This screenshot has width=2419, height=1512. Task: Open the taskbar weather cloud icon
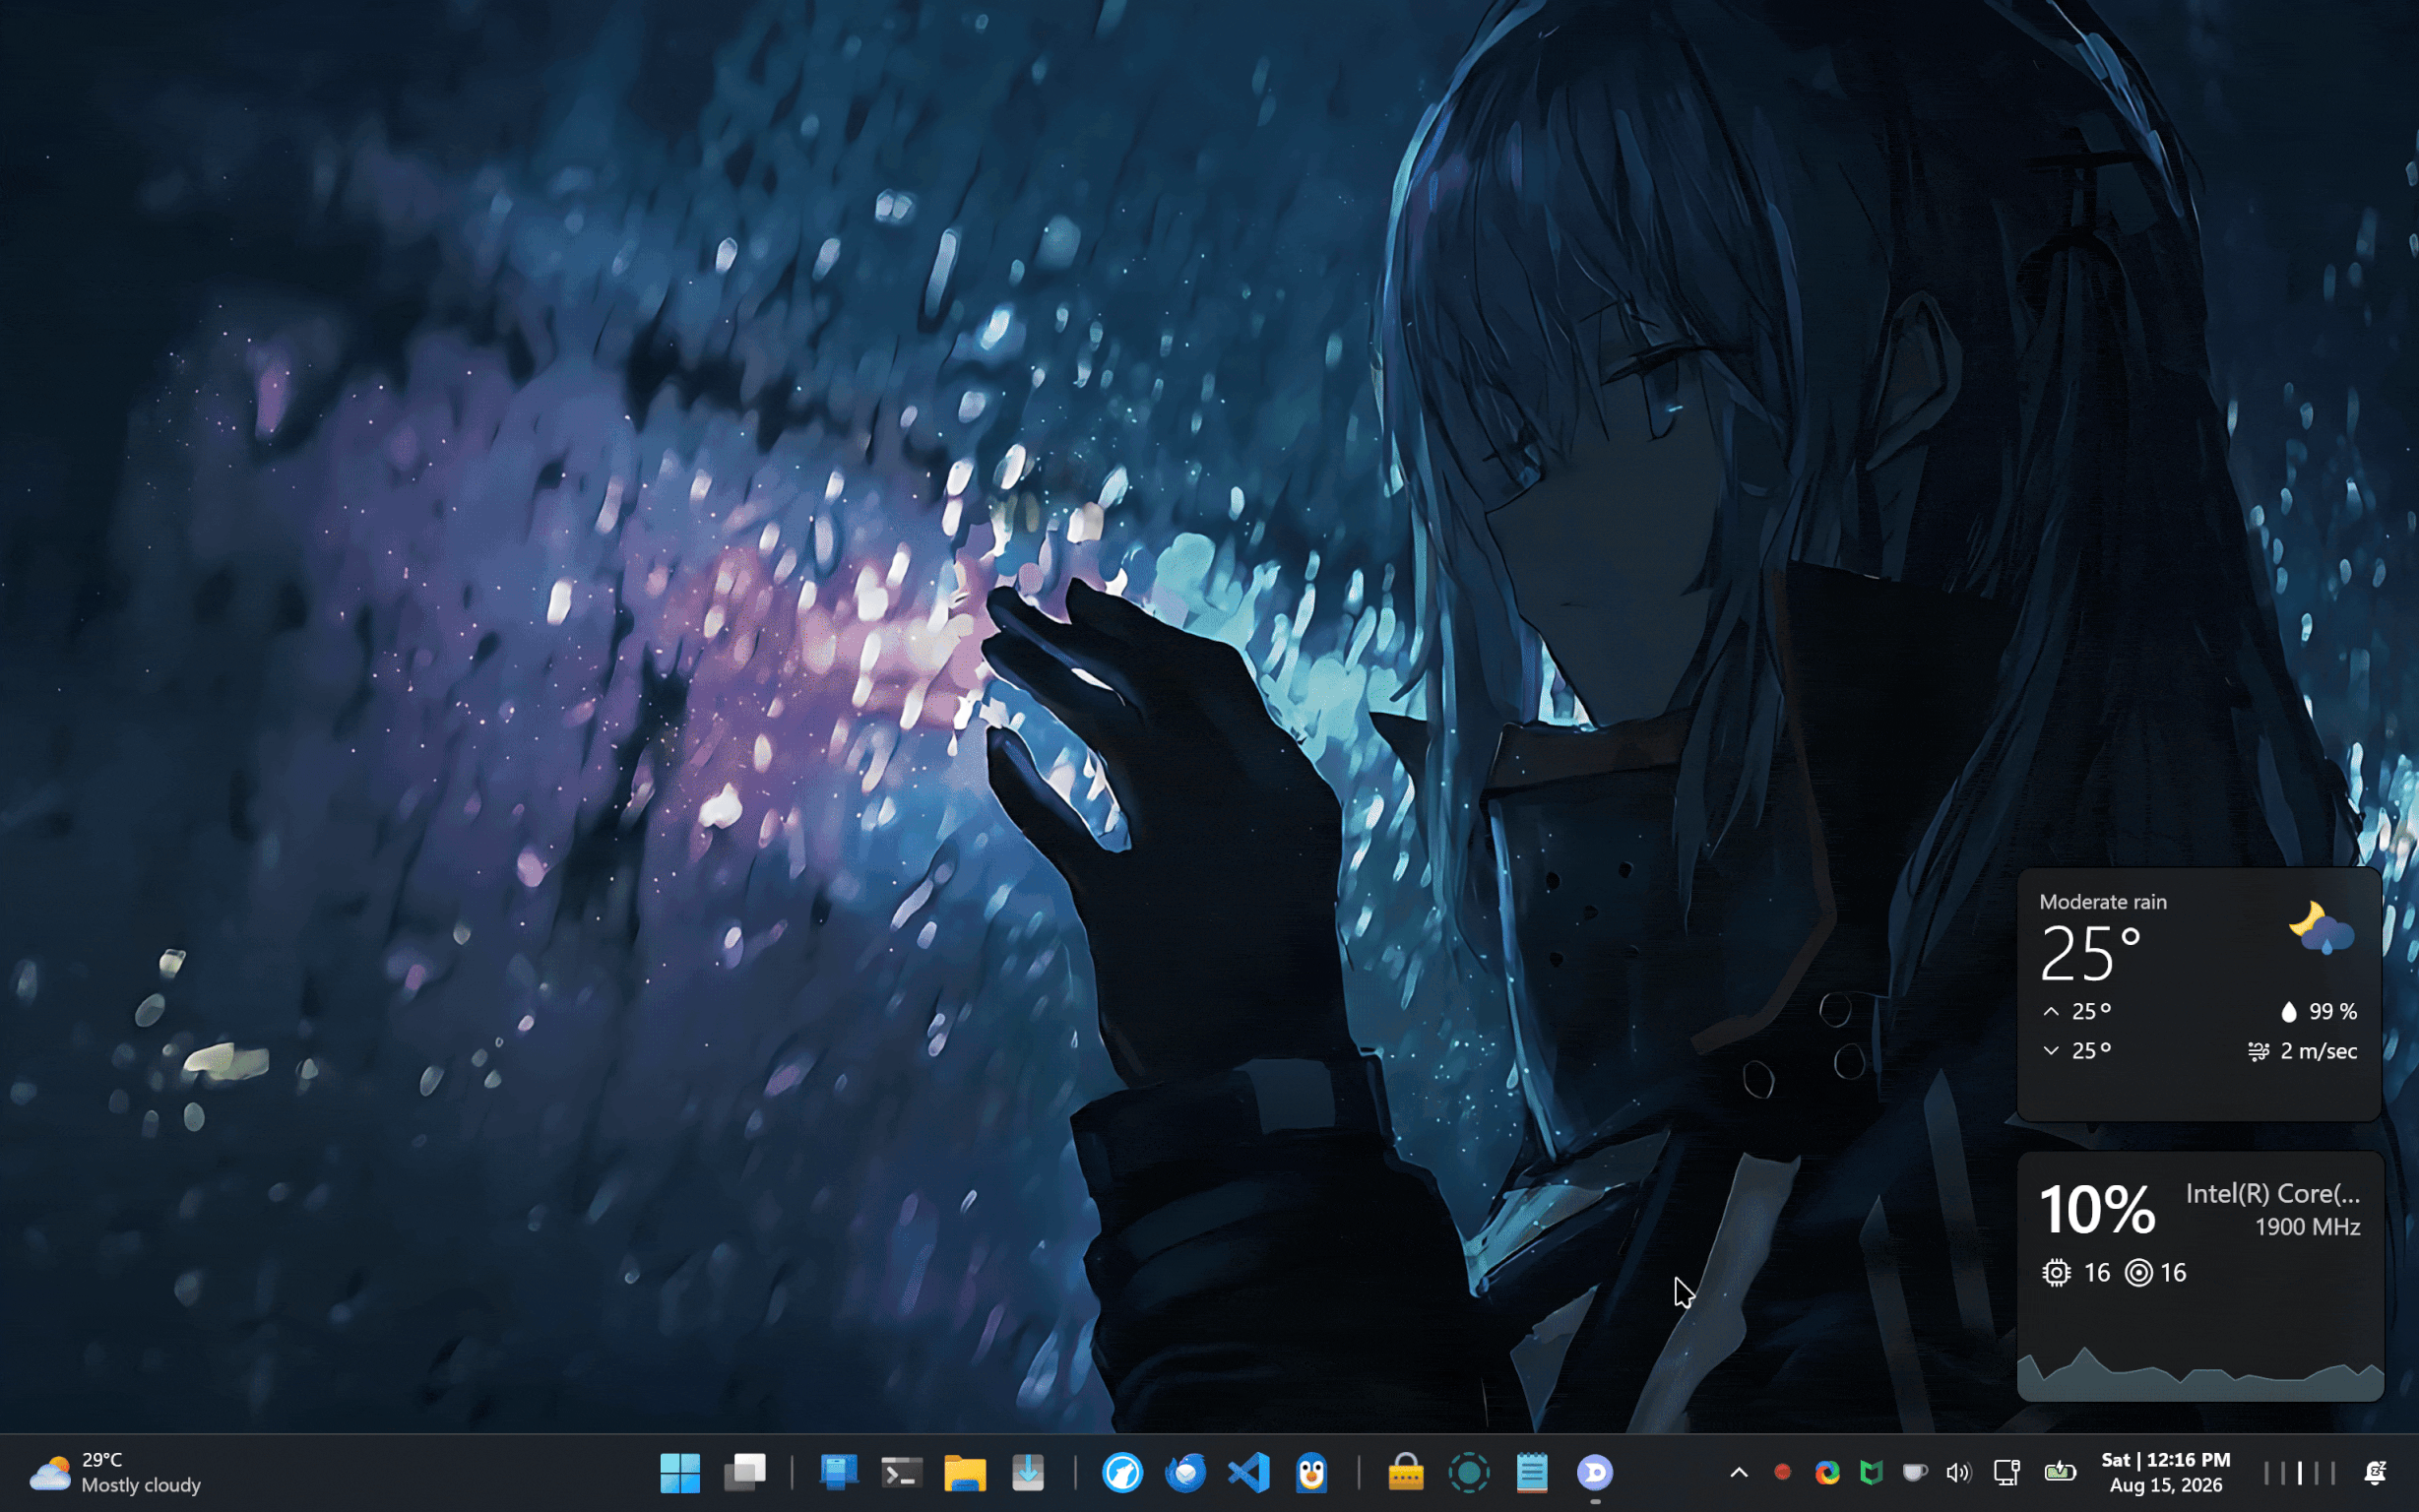pos(50,1473)
